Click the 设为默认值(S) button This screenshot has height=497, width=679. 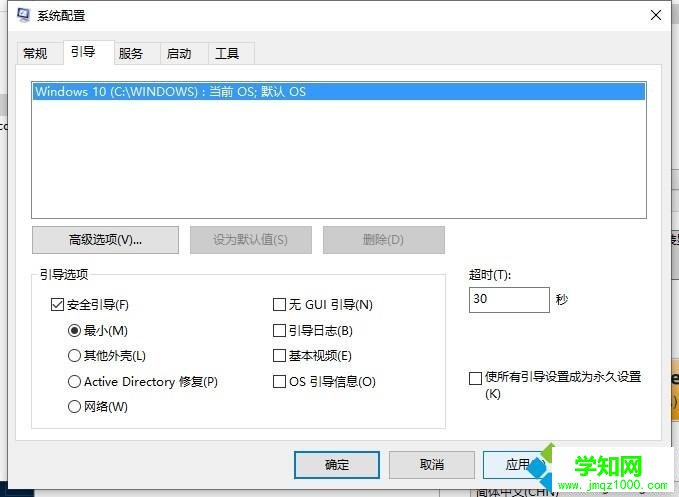251,239
